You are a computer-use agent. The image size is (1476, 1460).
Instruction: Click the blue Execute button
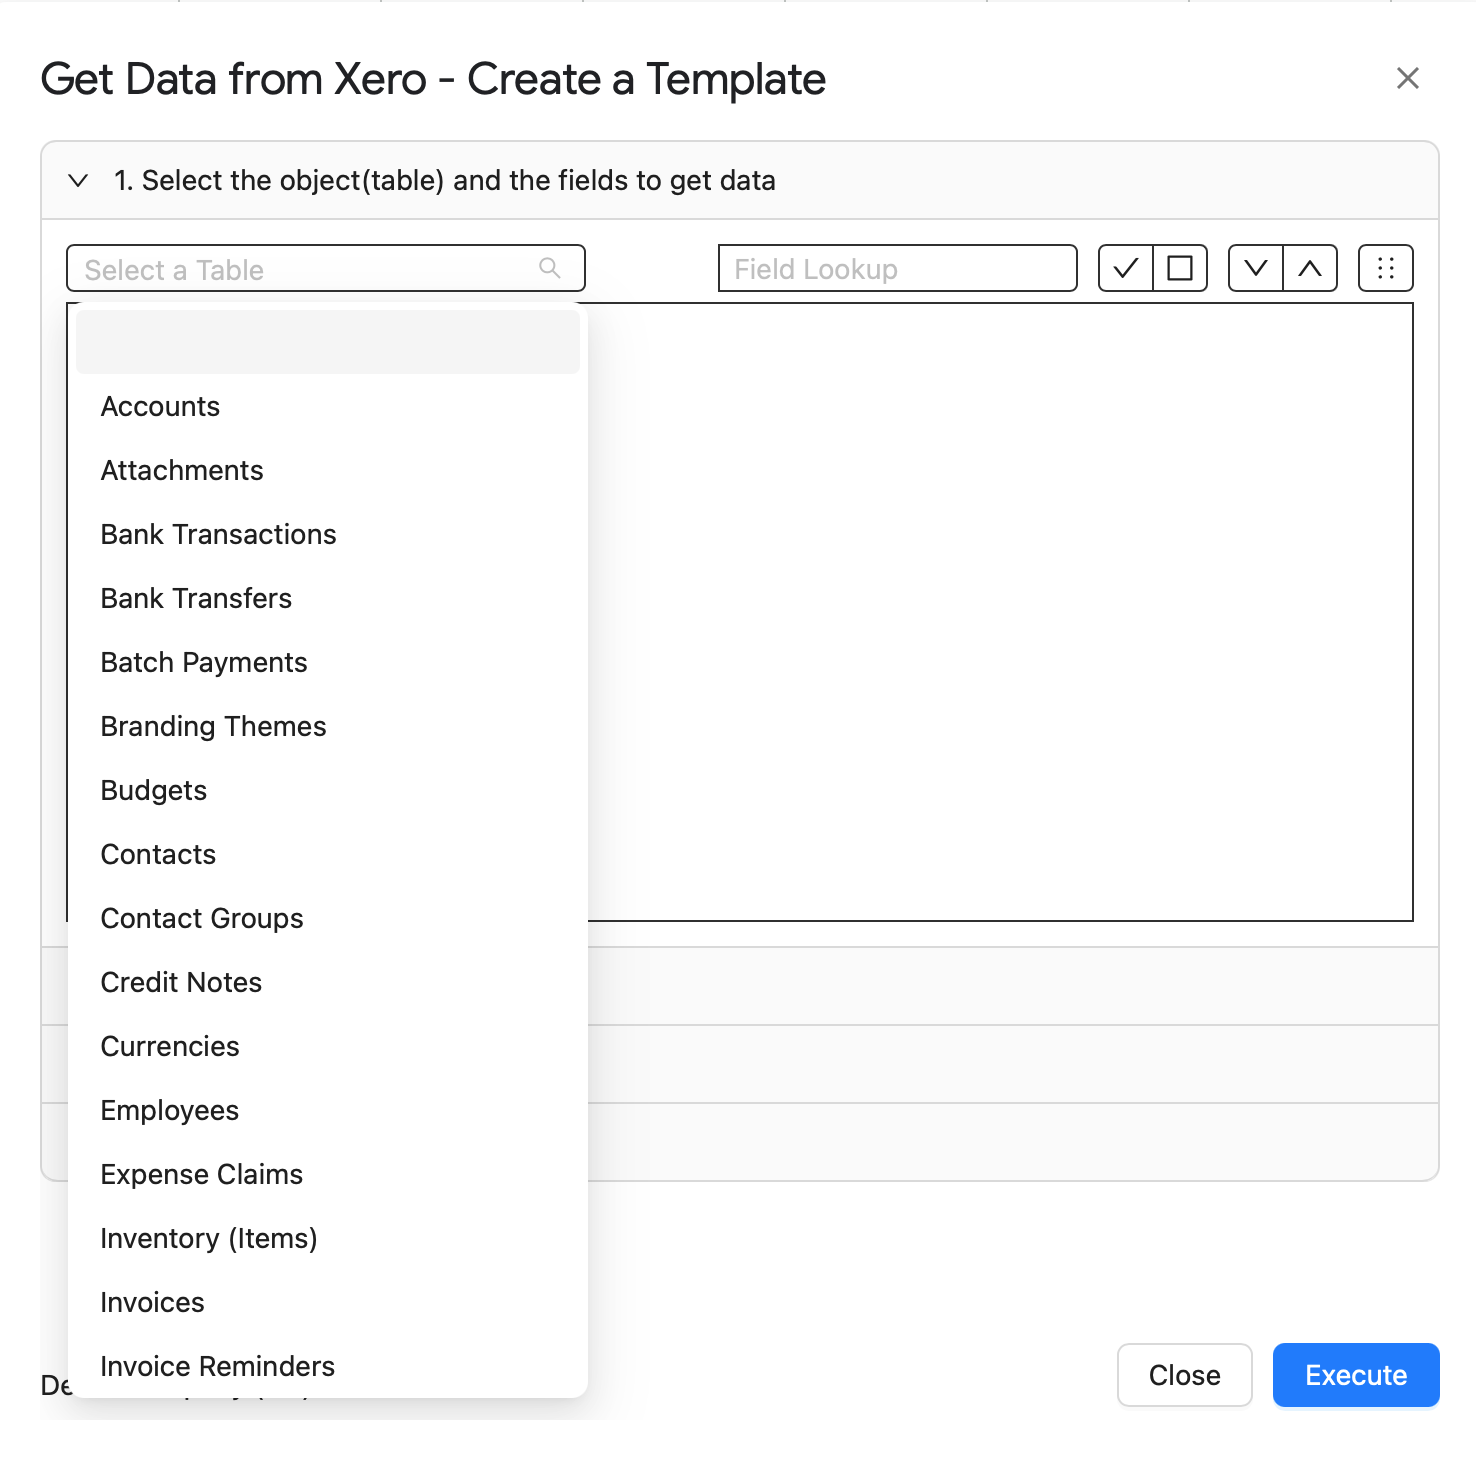tap(1356, 1375)
